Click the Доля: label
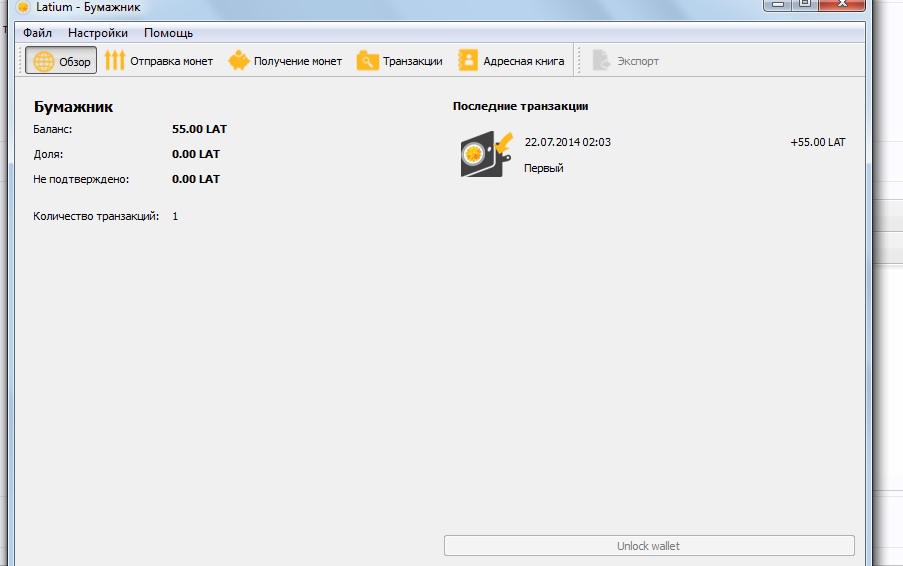Screen dimensions: 903x566 click(x=48, y=154)
